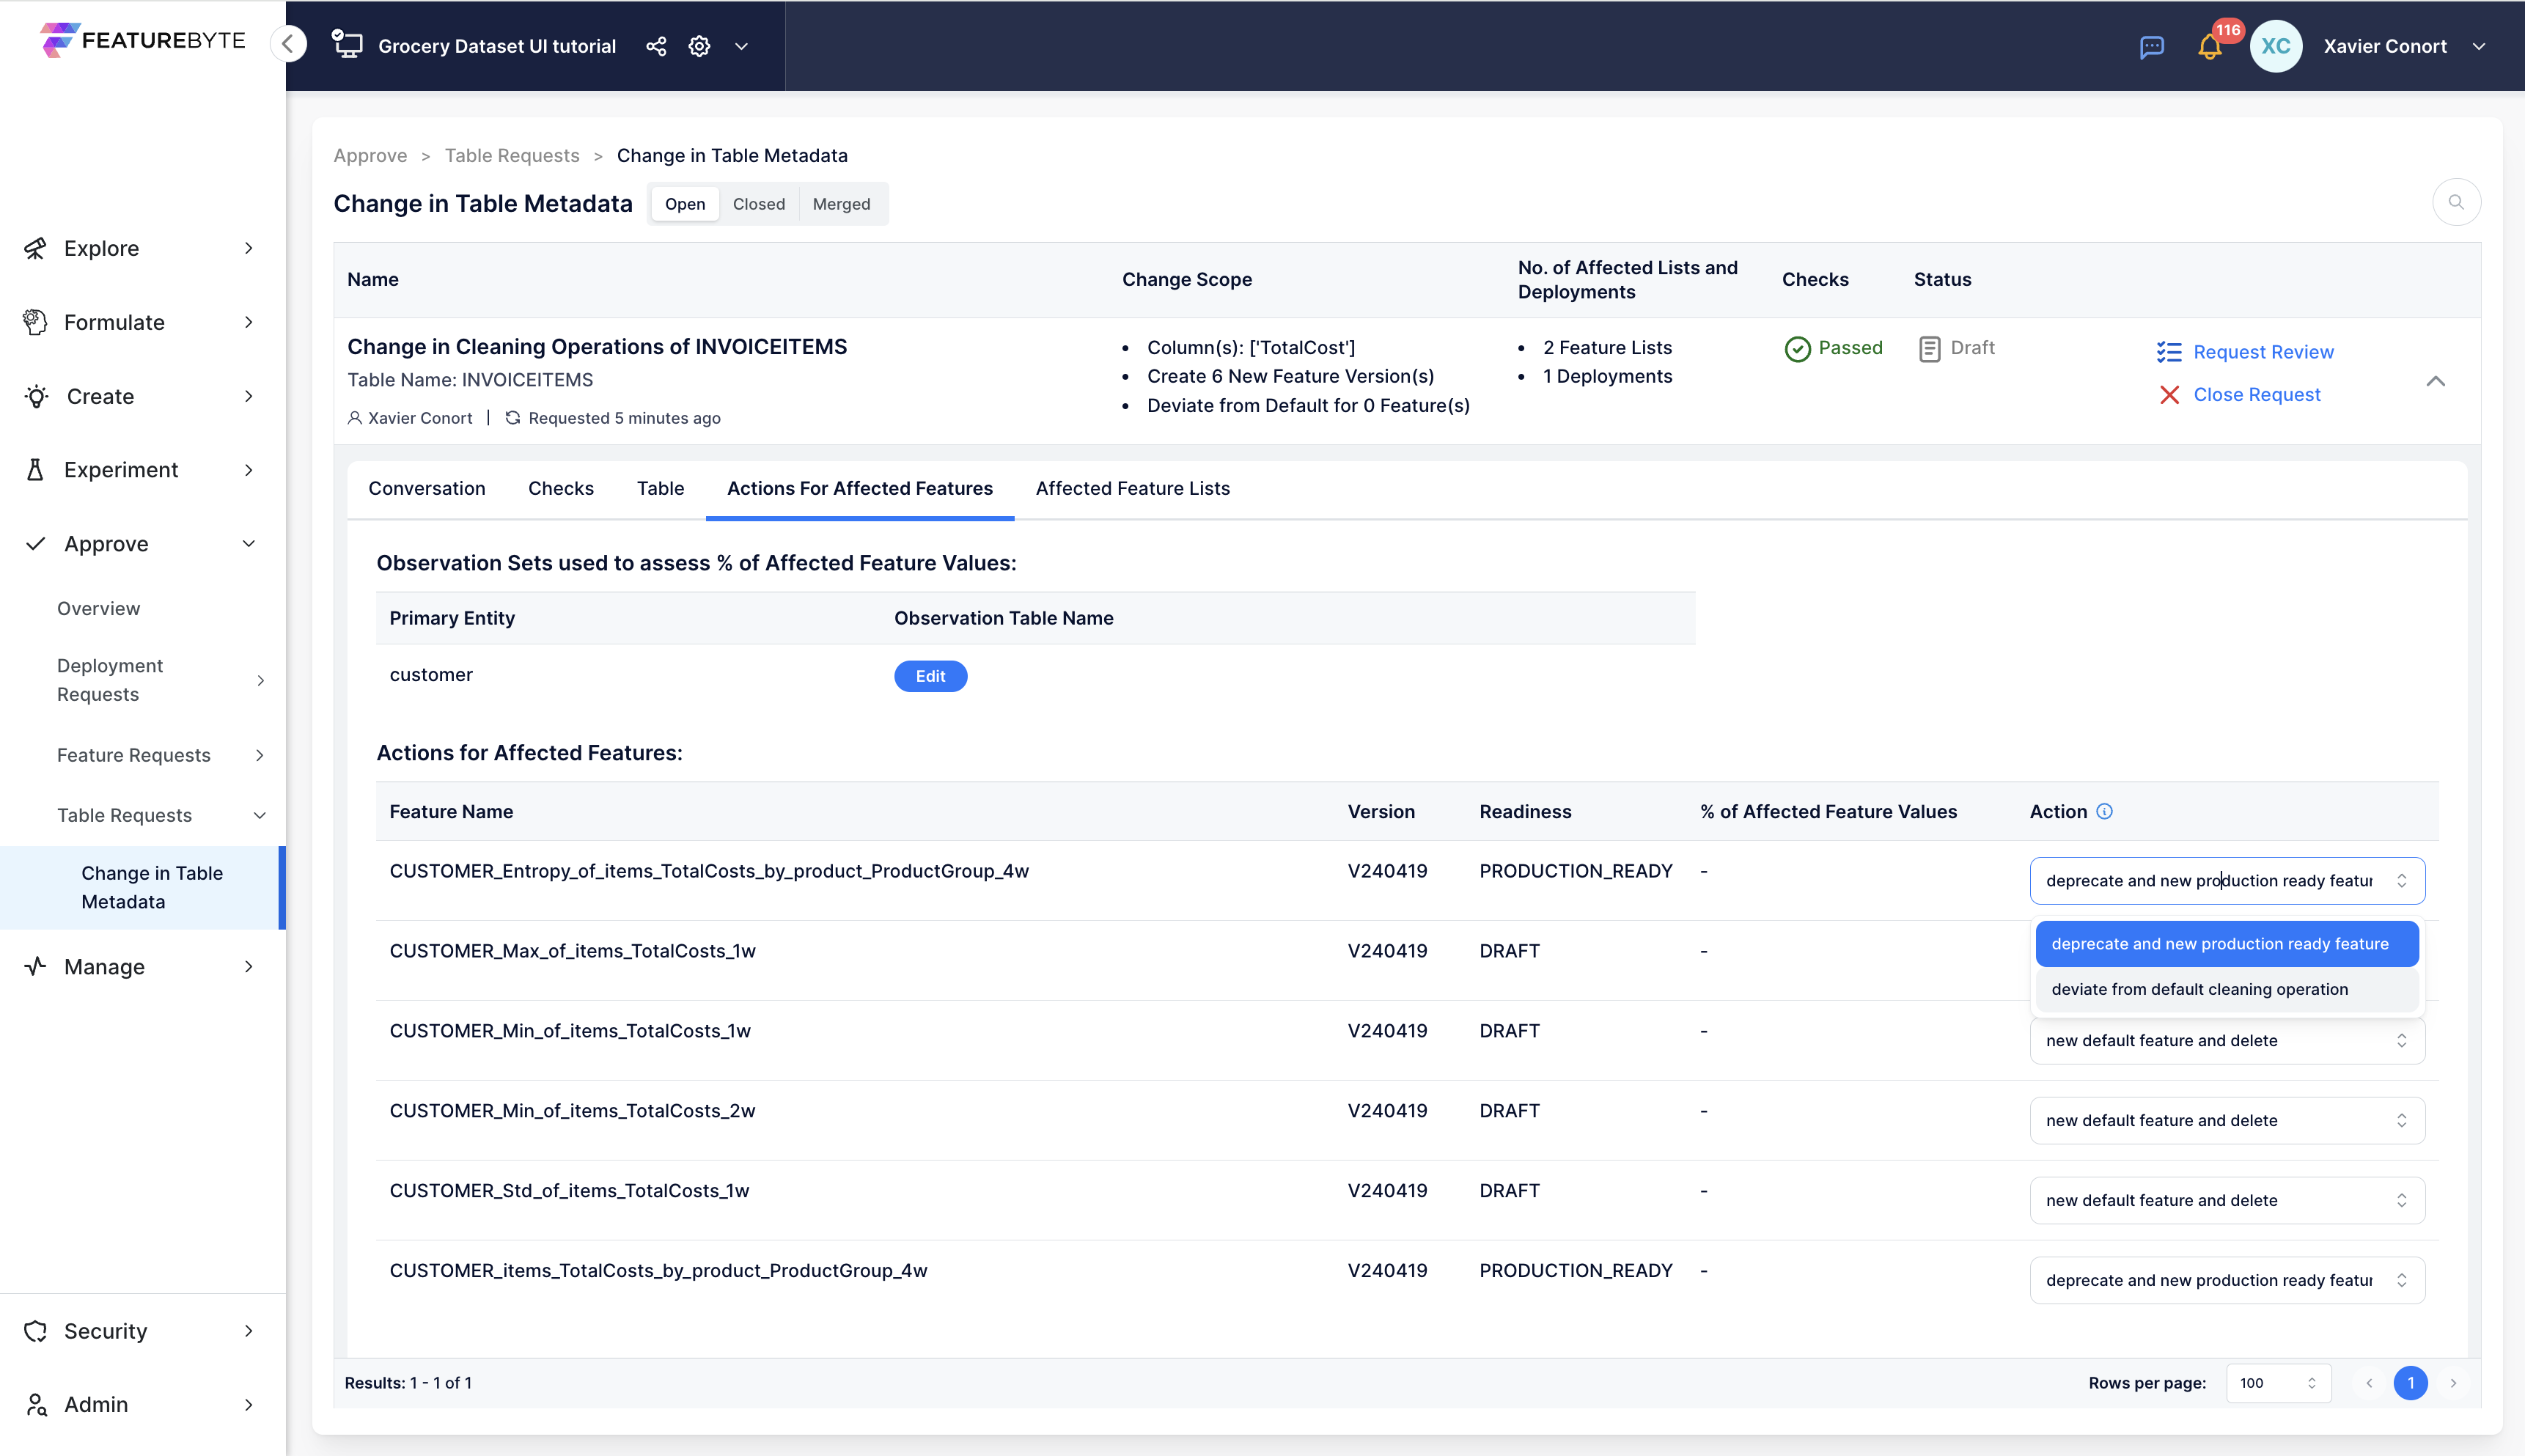
Task: Expand the Explore menu chevron
Action: (249, 248)
